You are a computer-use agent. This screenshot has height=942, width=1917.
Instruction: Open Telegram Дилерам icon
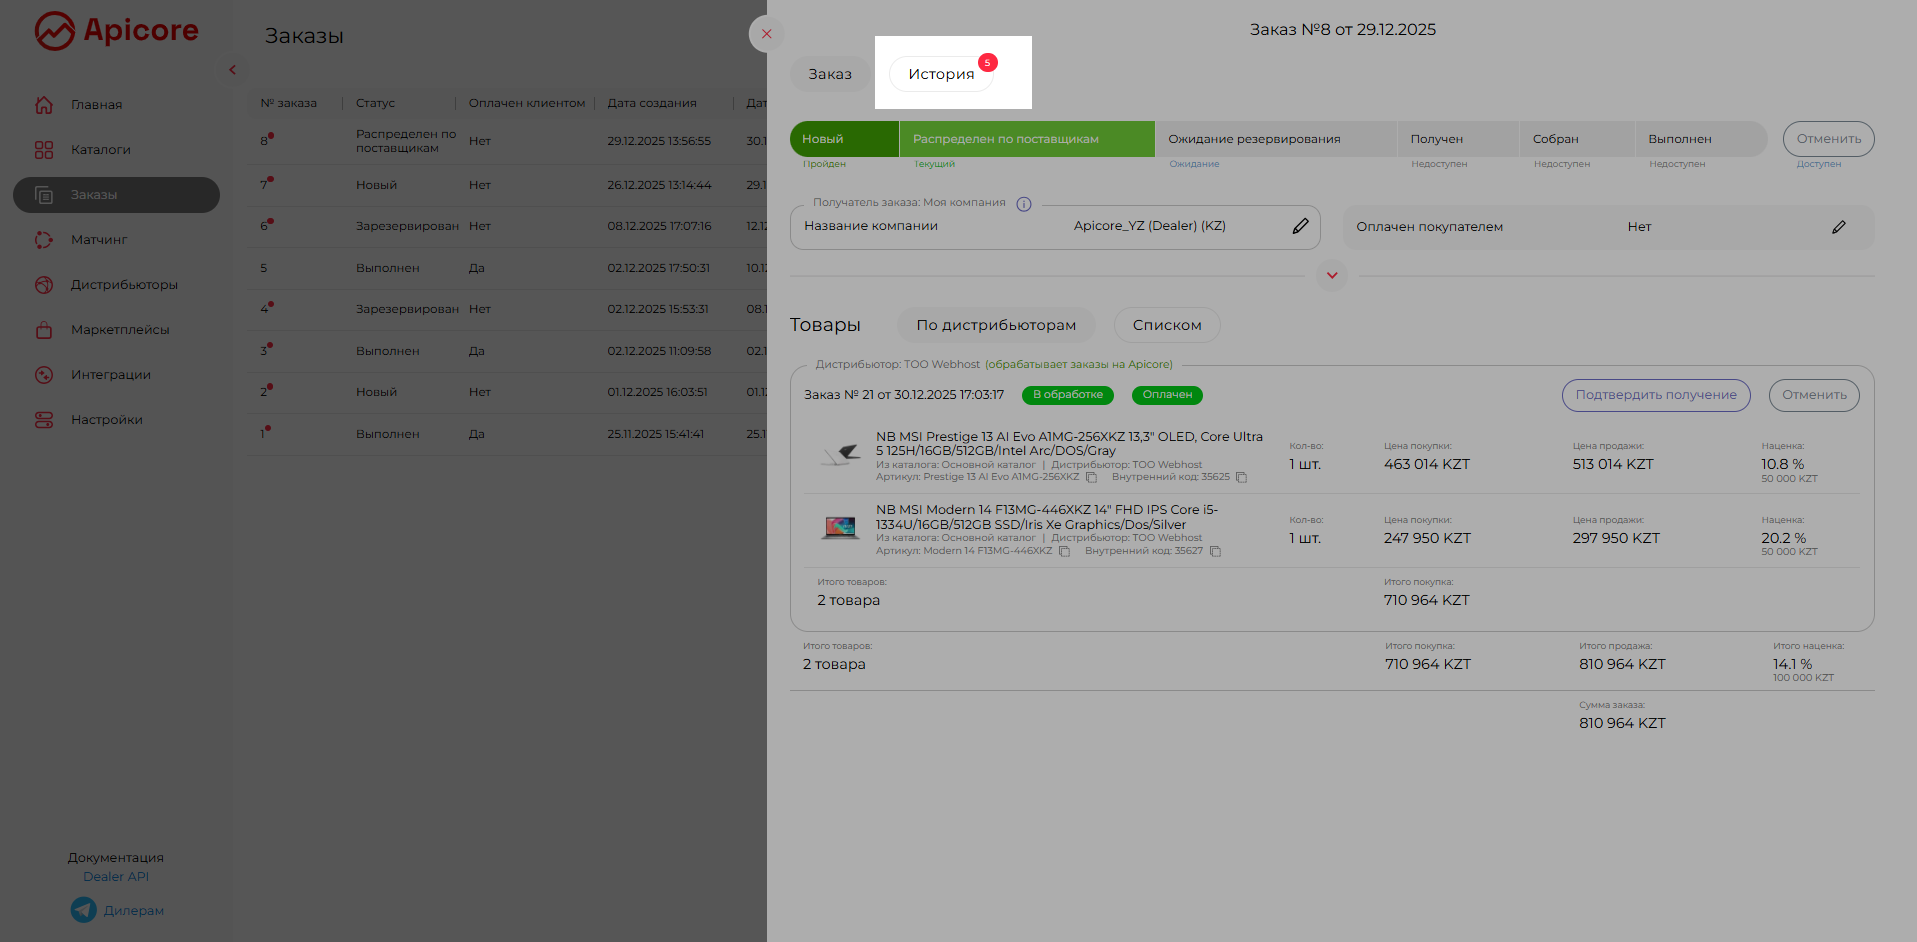(x=84, y=910)
